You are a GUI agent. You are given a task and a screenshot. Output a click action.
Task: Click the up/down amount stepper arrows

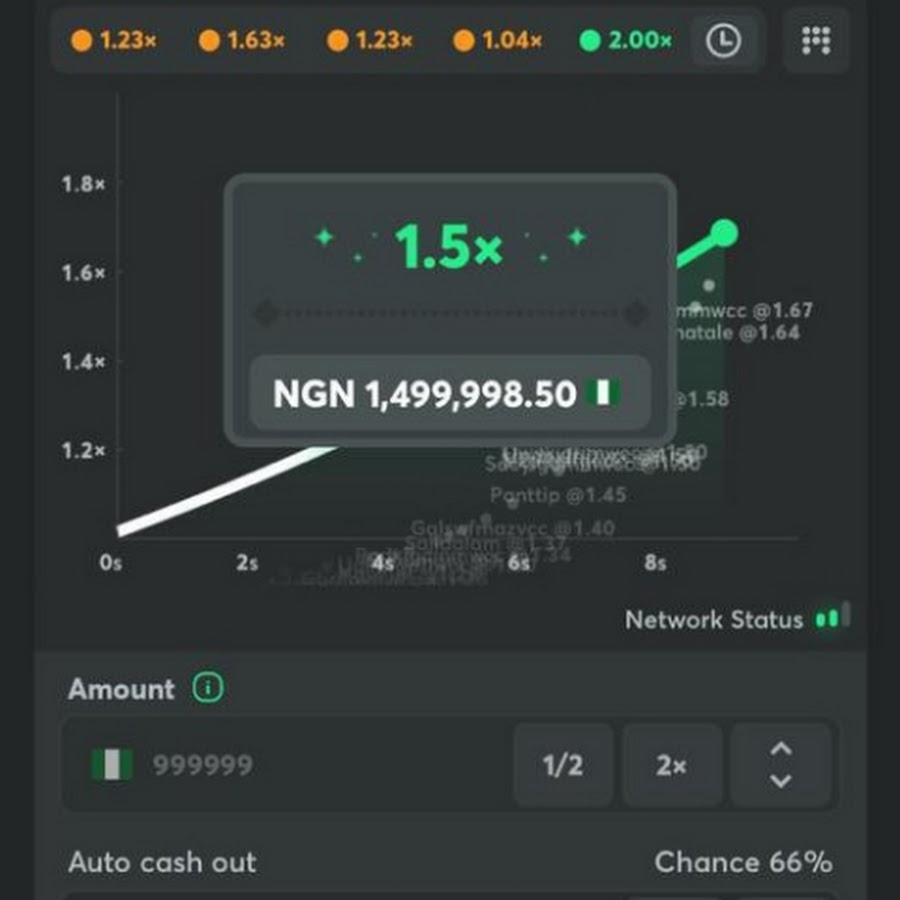(x=781, y=765)
